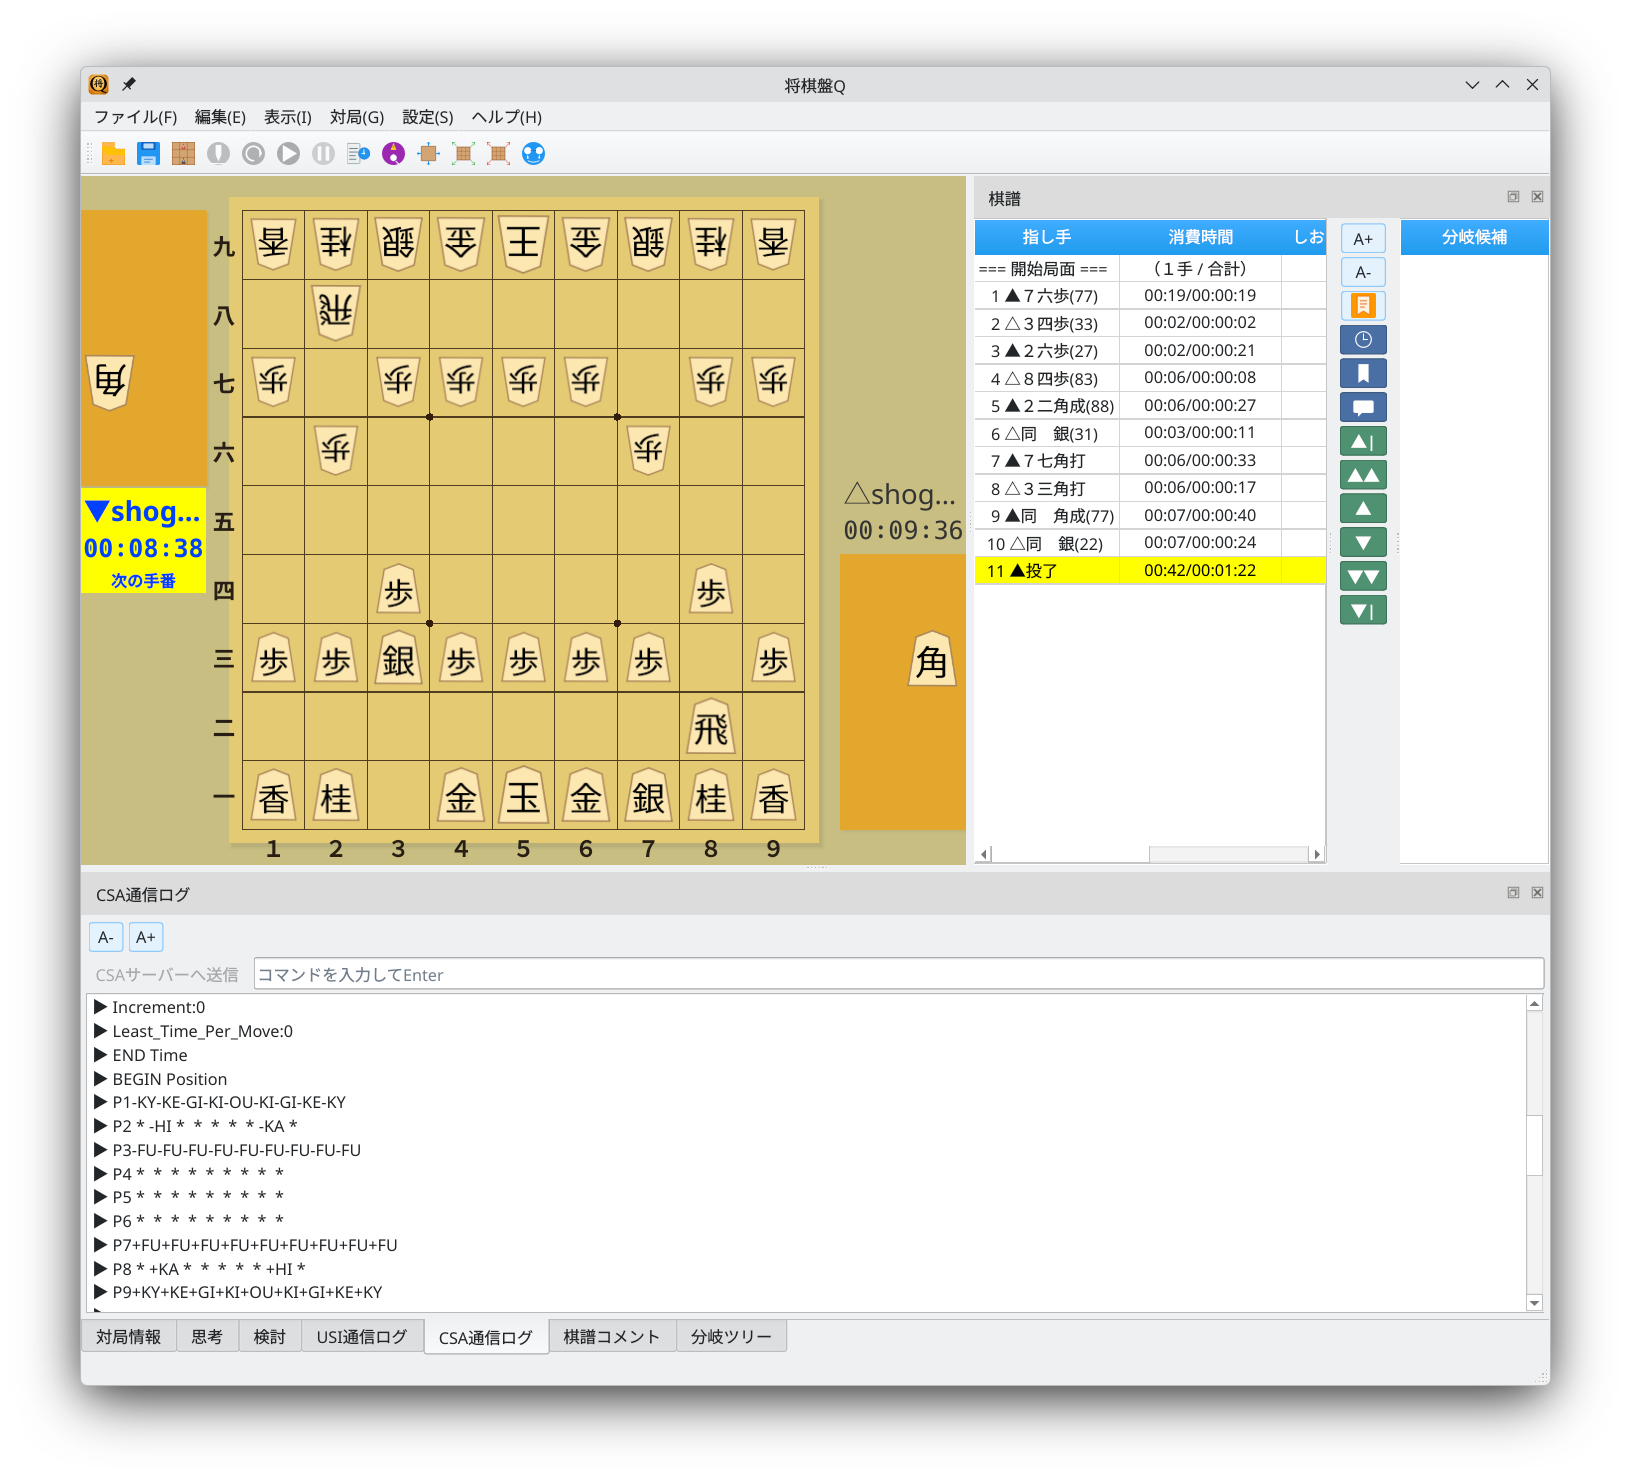
Task: Click the board icon with red corner arrows
Action: 498,153
